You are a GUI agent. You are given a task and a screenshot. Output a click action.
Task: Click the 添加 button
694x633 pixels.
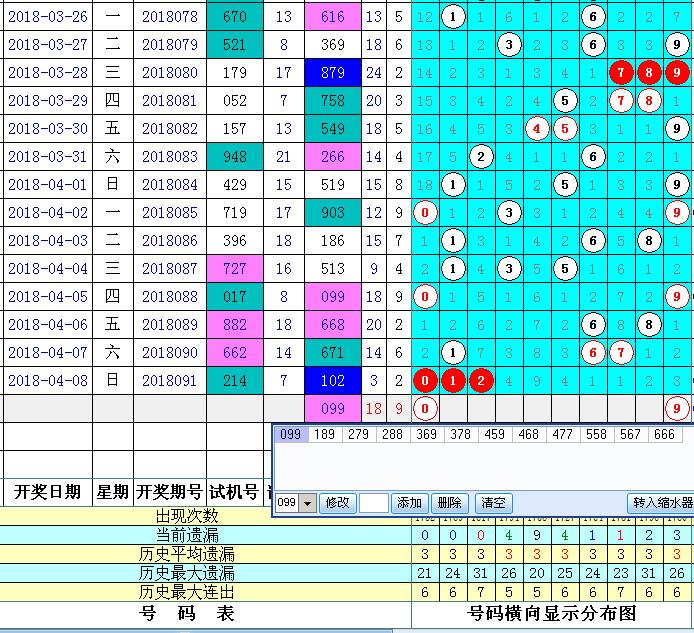pyautogui.click(x=410, y=503)
